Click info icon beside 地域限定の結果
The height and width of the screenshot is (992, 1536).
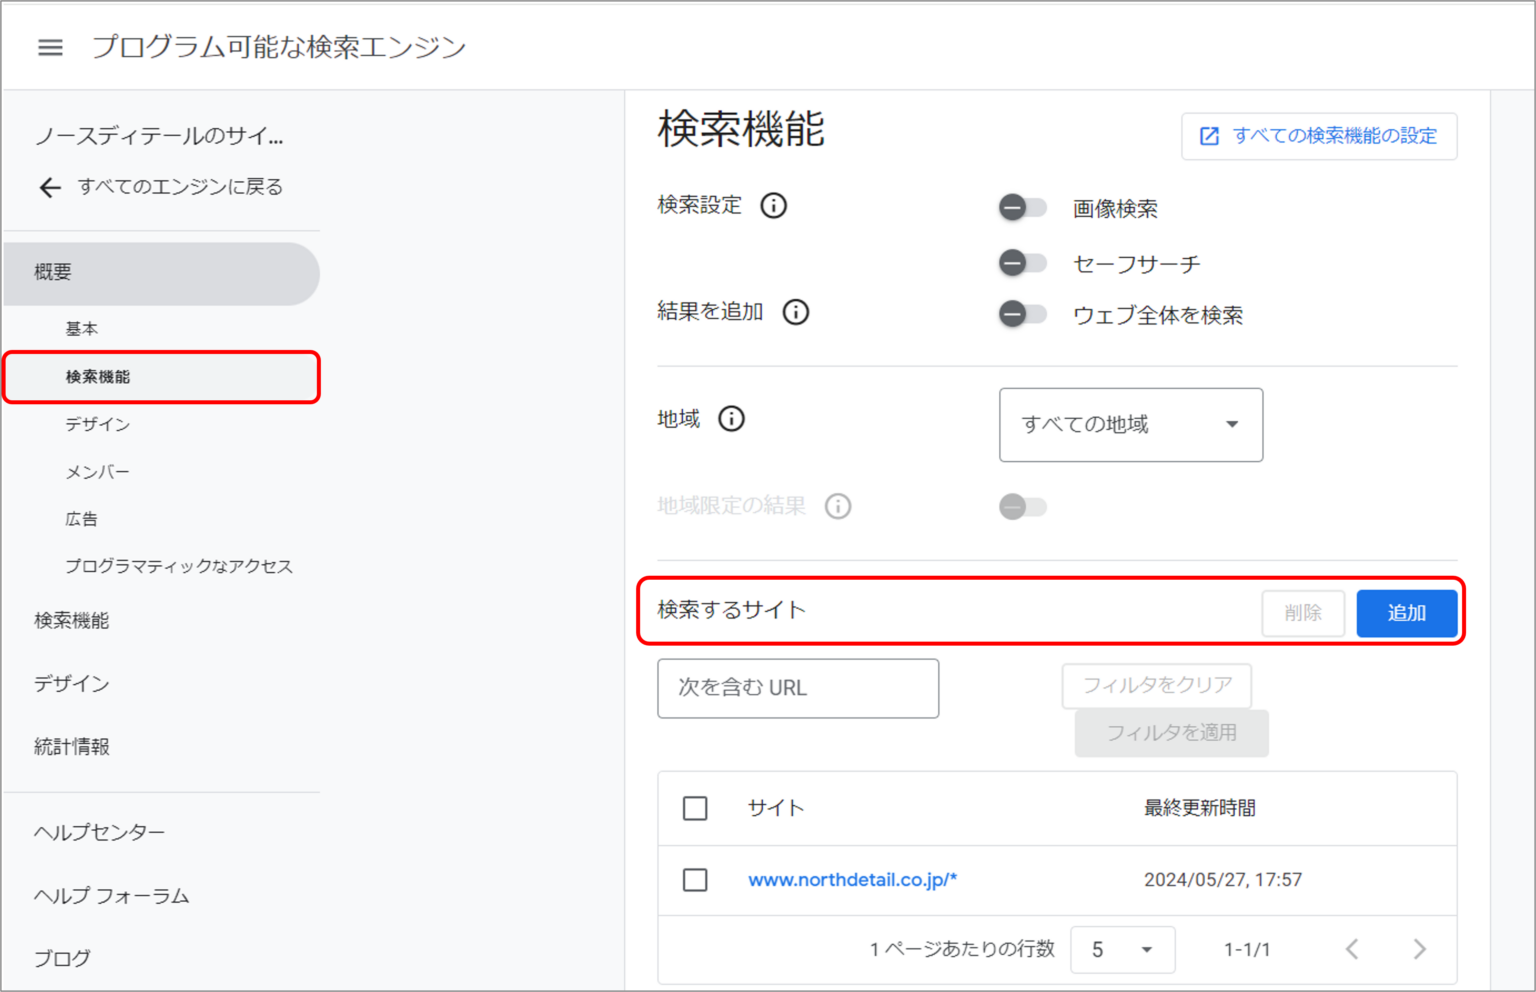837,506
